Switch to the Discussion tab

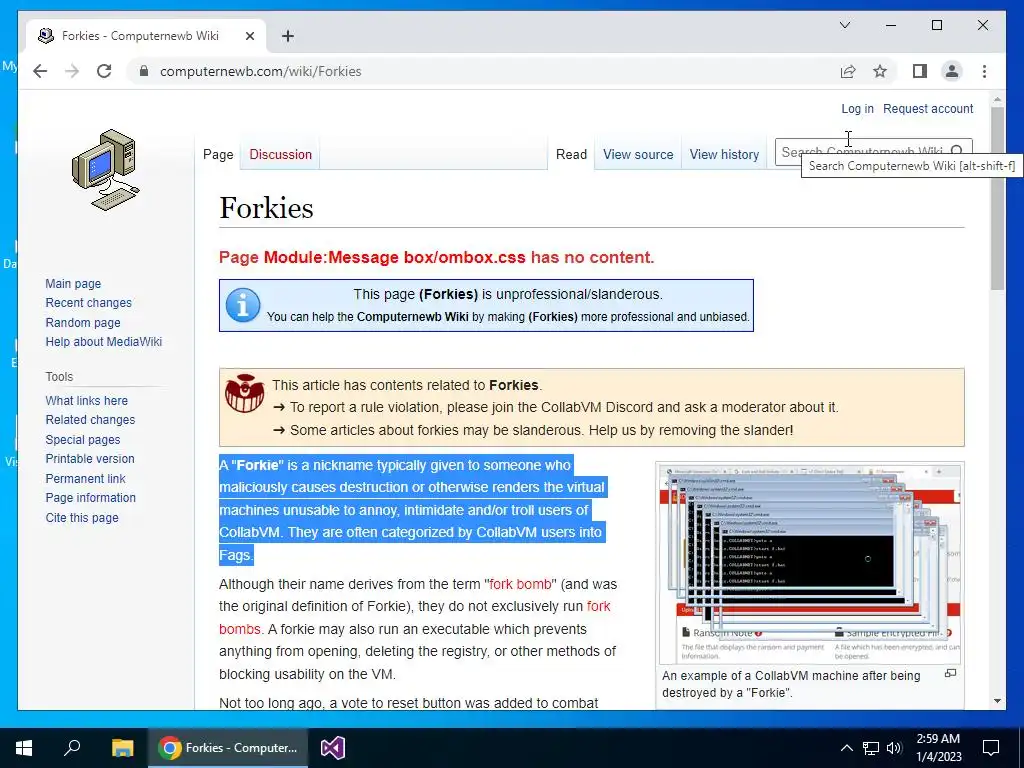(x=280, y=155)
